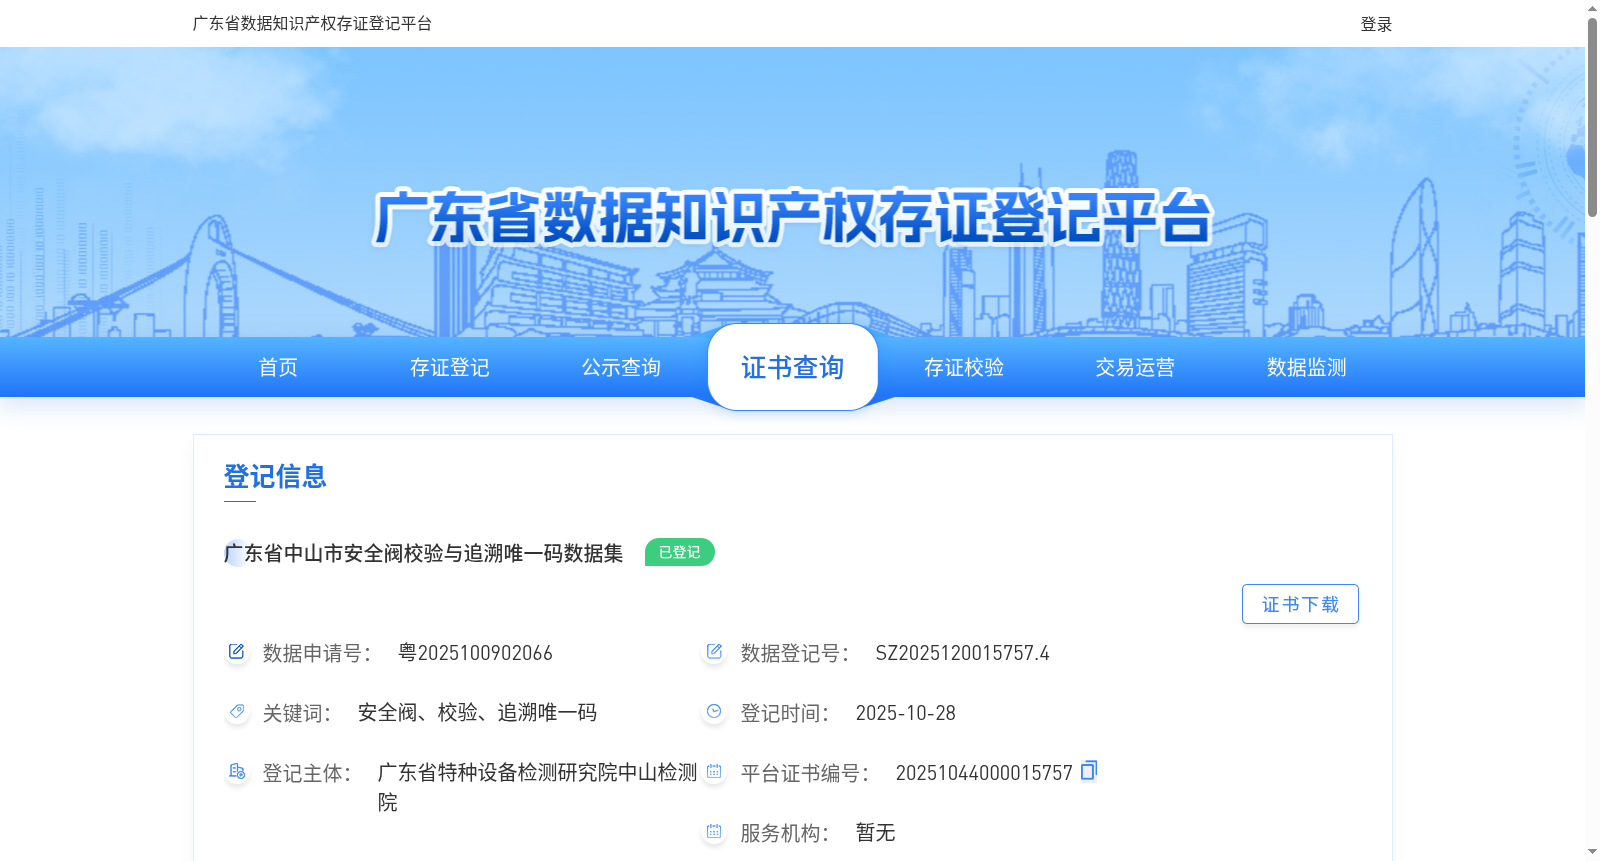Open the 交易运营 tab
Screen dimensions: 1600x861
coord(1135,367)
